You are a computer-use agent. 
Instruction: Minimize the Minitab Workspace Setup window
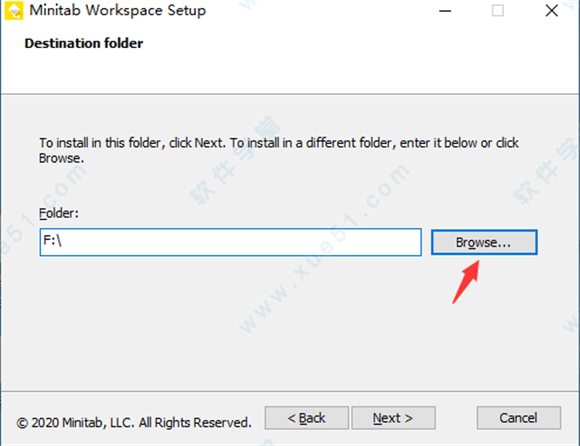click(x=445, y=11)
